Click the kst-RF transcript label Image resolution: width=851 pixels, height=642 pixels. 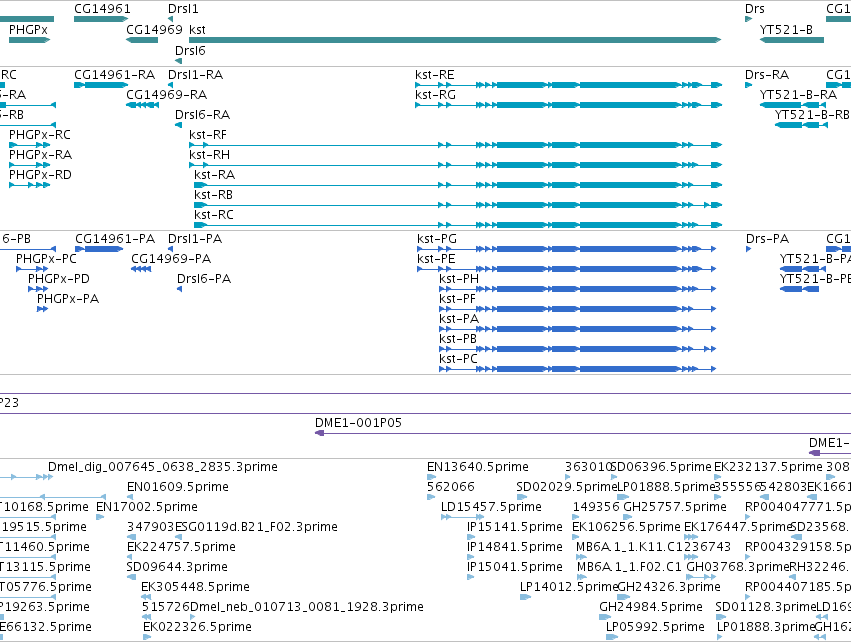pos(208,135)
